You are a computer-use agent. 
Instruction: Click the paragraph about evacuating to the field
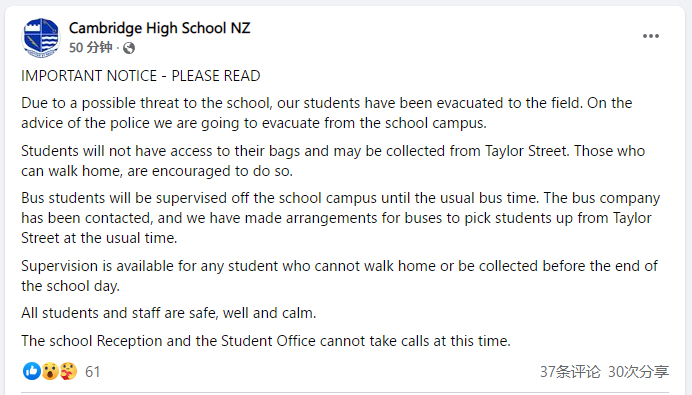tap(327, 113)
